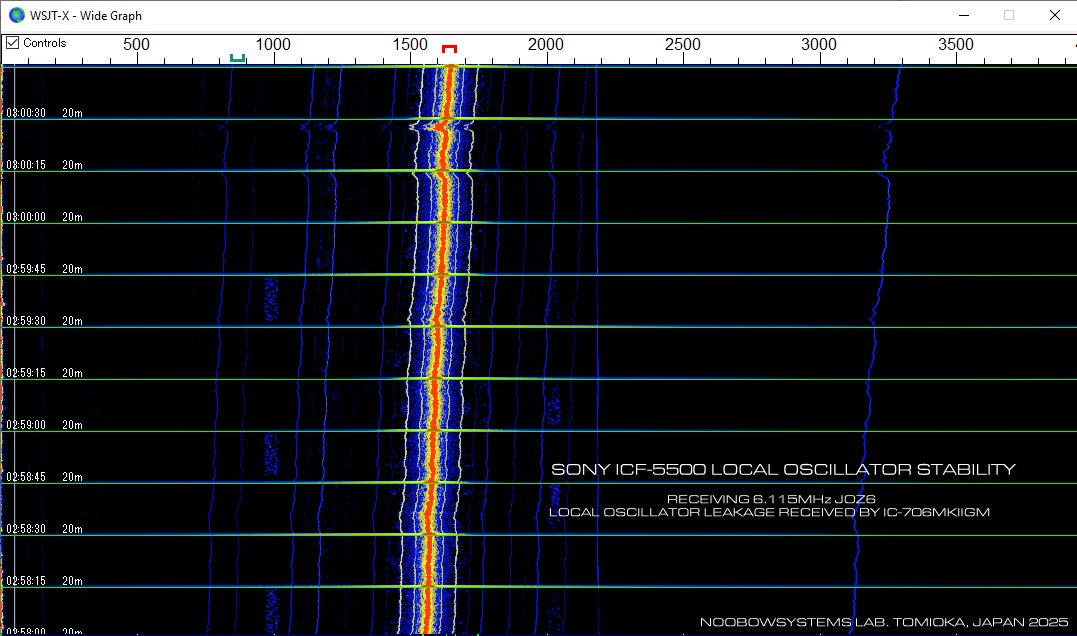
Task: Click the 2500 Hz frequency scale label
Action: pyautogui.click(x=683, y=45)
